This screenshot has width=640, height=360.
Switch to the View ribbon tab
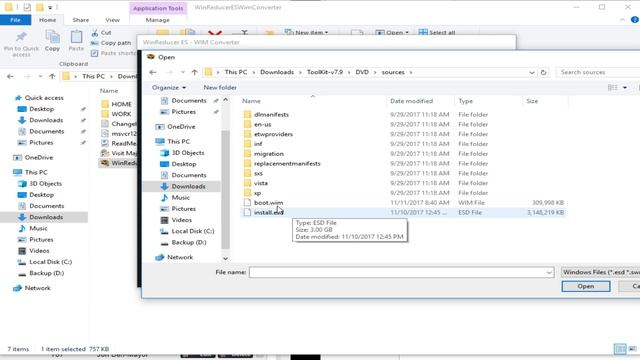[112, 20]
